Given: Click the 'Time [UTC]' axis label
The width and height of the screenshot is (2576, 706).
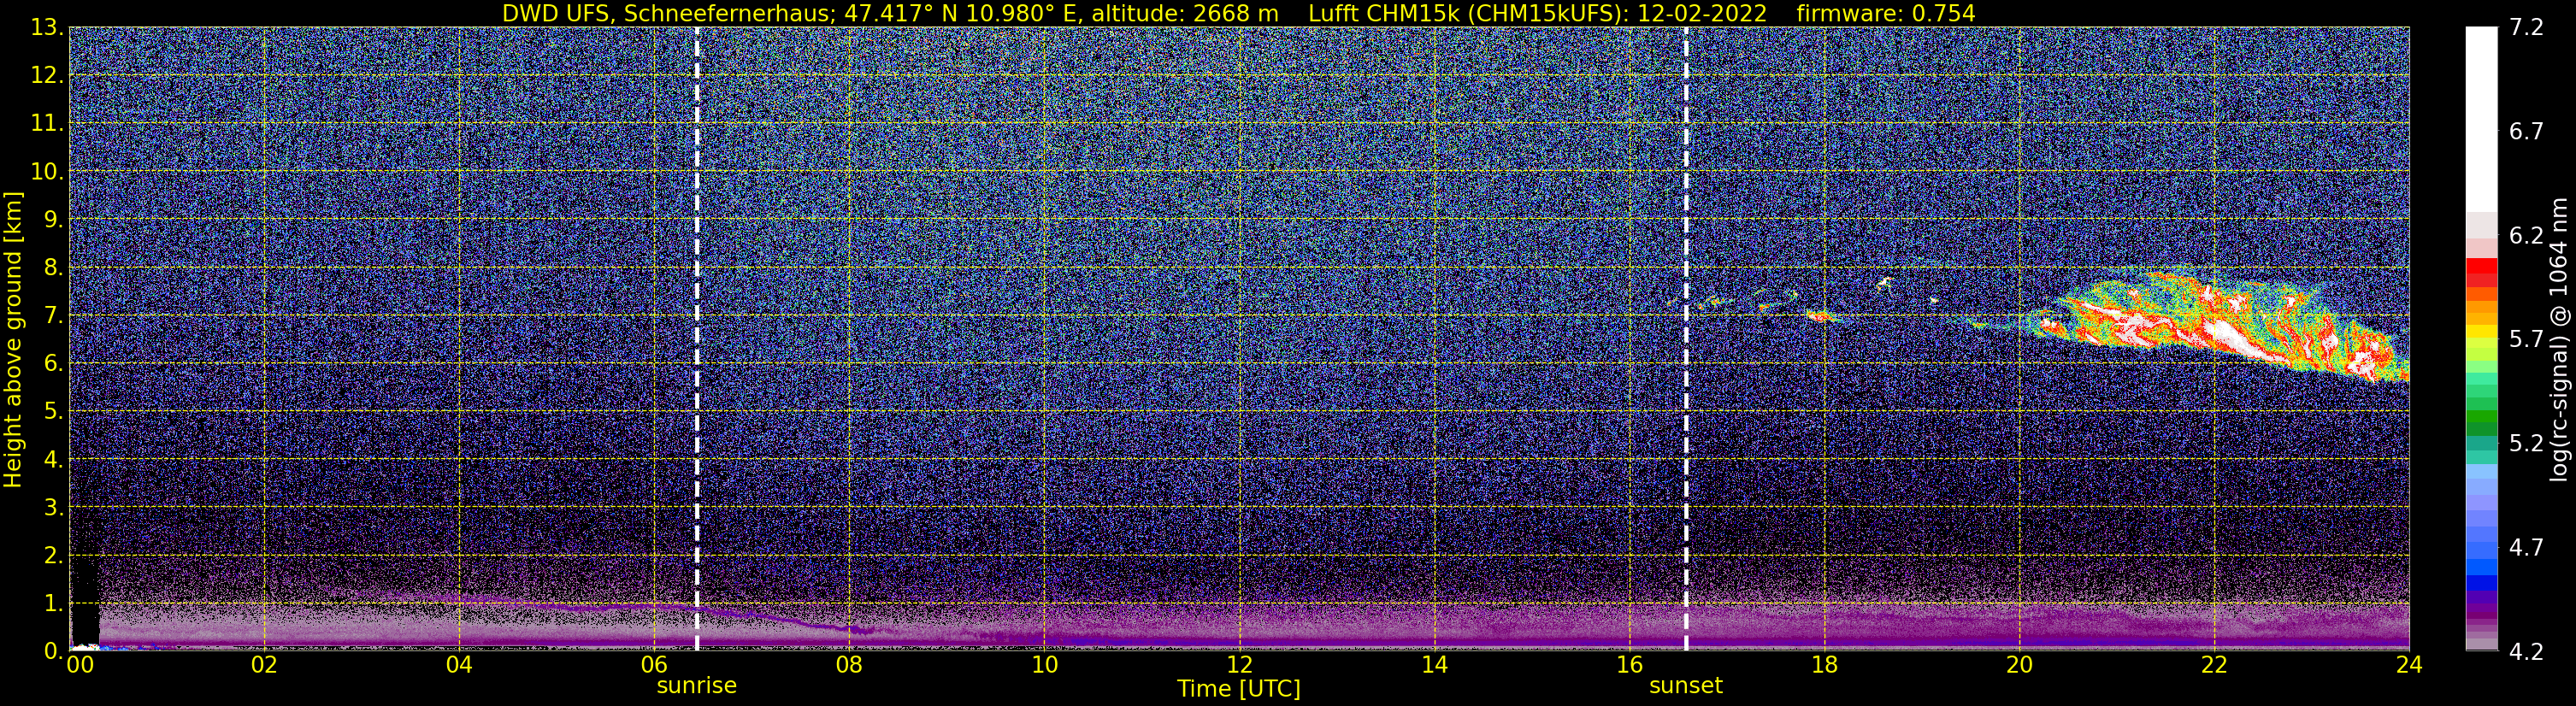Looking at the screenshot, I should pos(1239,689).
